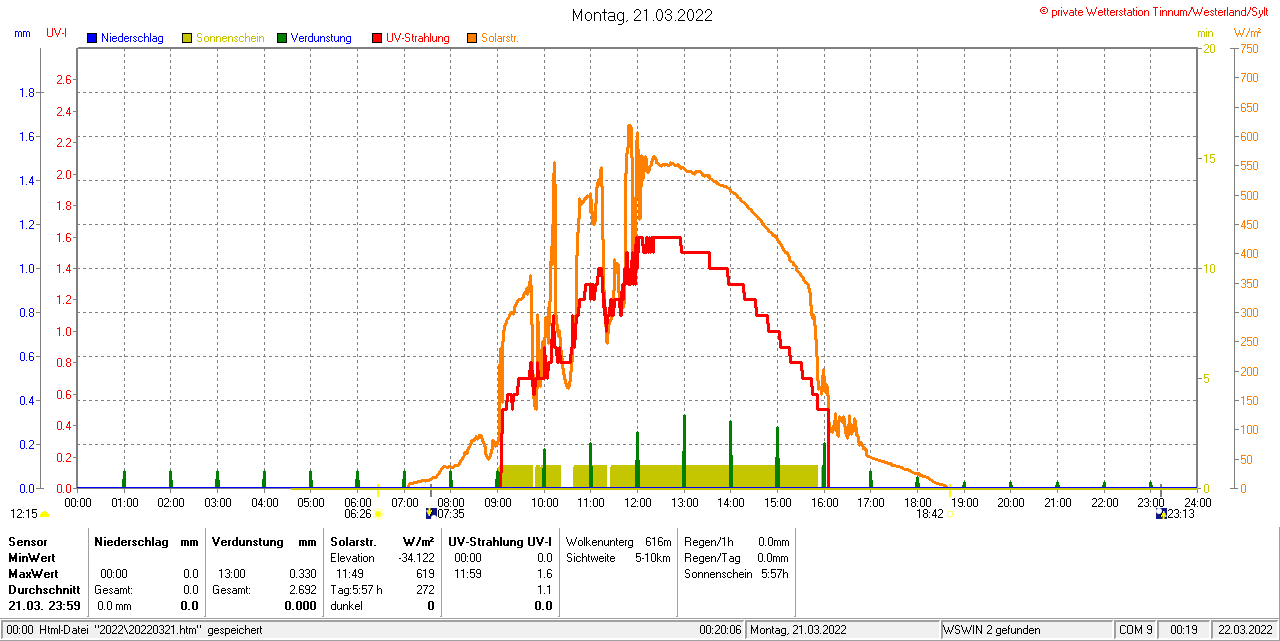The image size is (1280, 641).
Task: Select the Sonnenschein legend label
Action: pyautogui.click(x=230, y=38)
